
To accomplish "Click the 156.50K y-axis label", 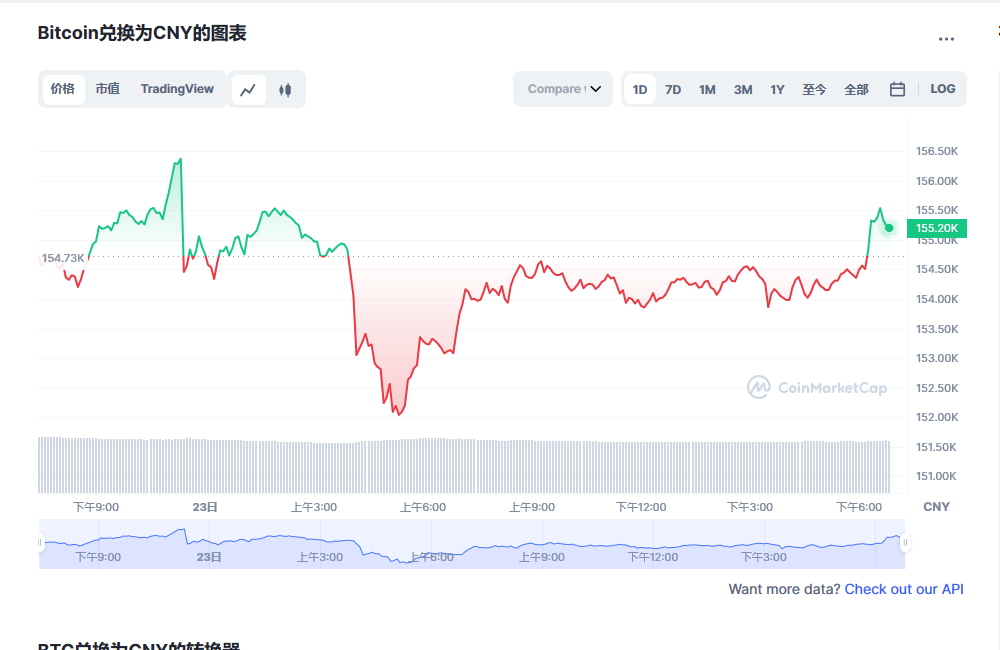I will pos(937,151).
